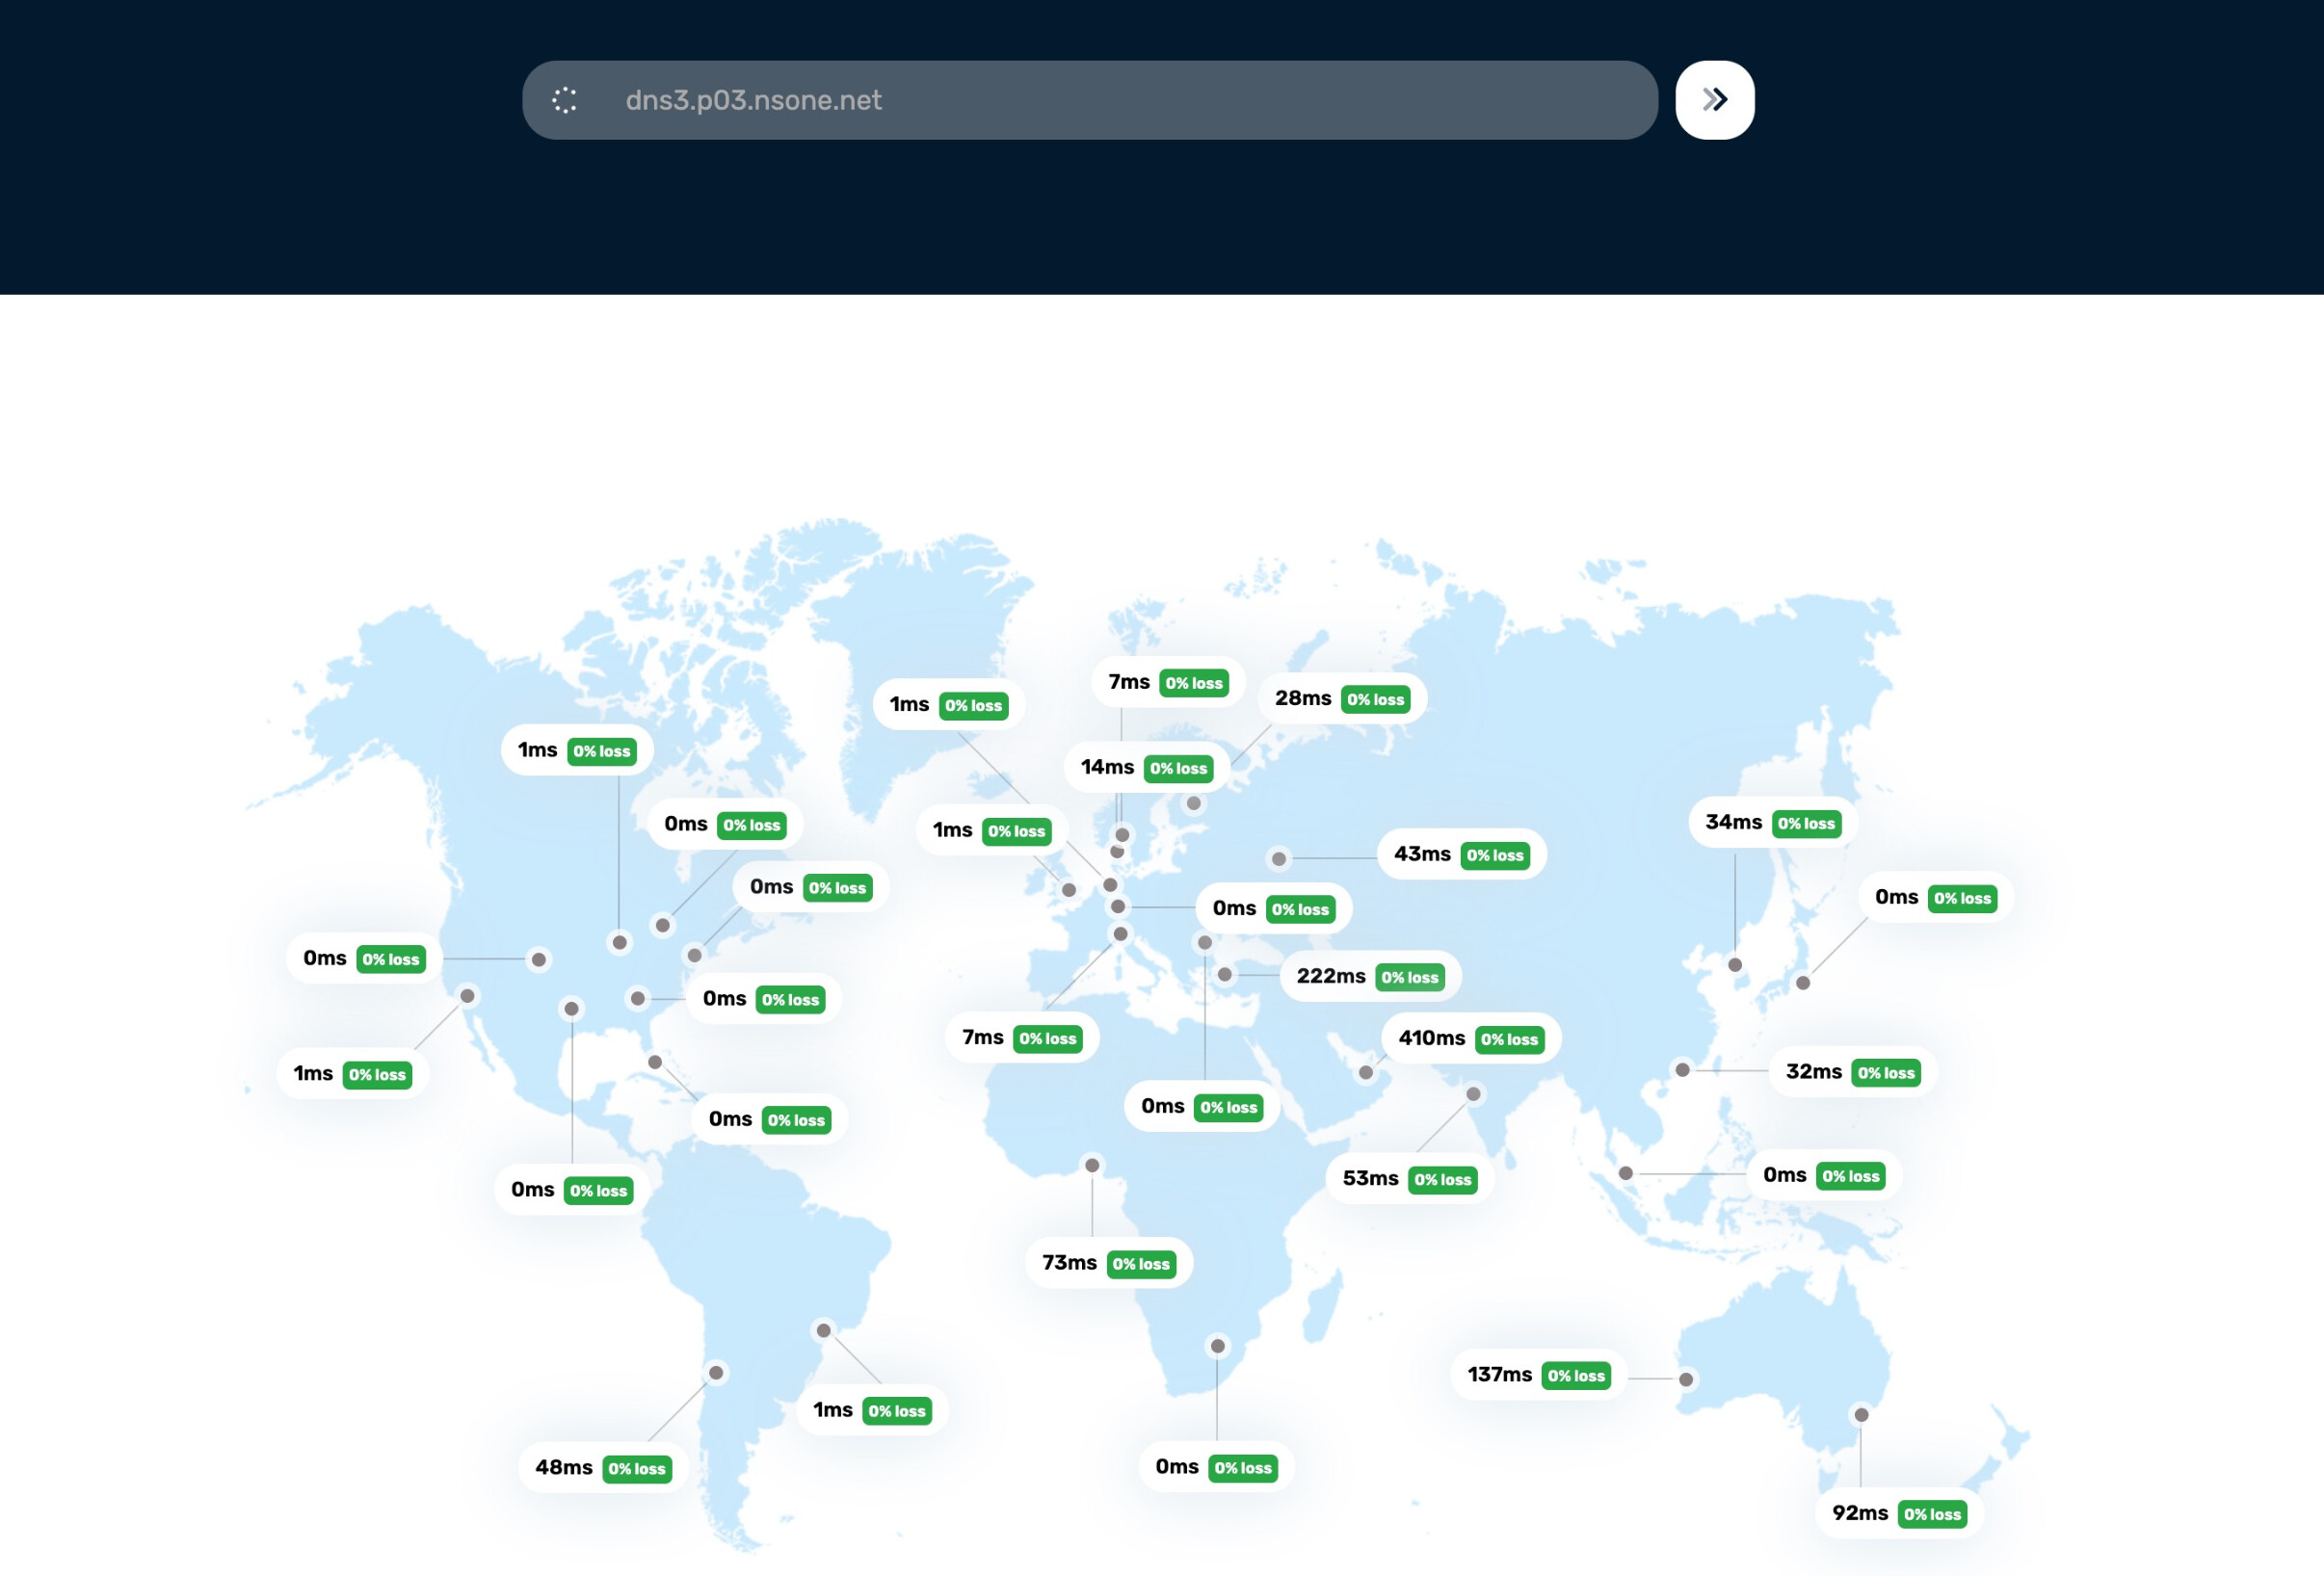
Task: Click the map dot beside 137ms label
Action: coord(1686,1379)
